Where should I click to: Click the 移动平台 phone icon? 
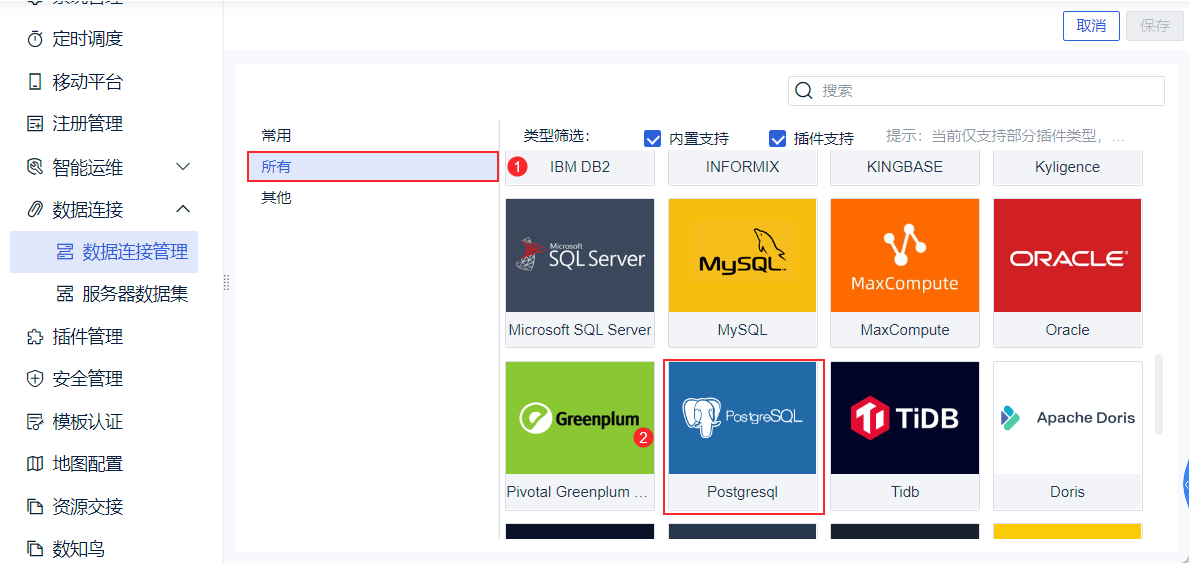(x=35, y=82)
